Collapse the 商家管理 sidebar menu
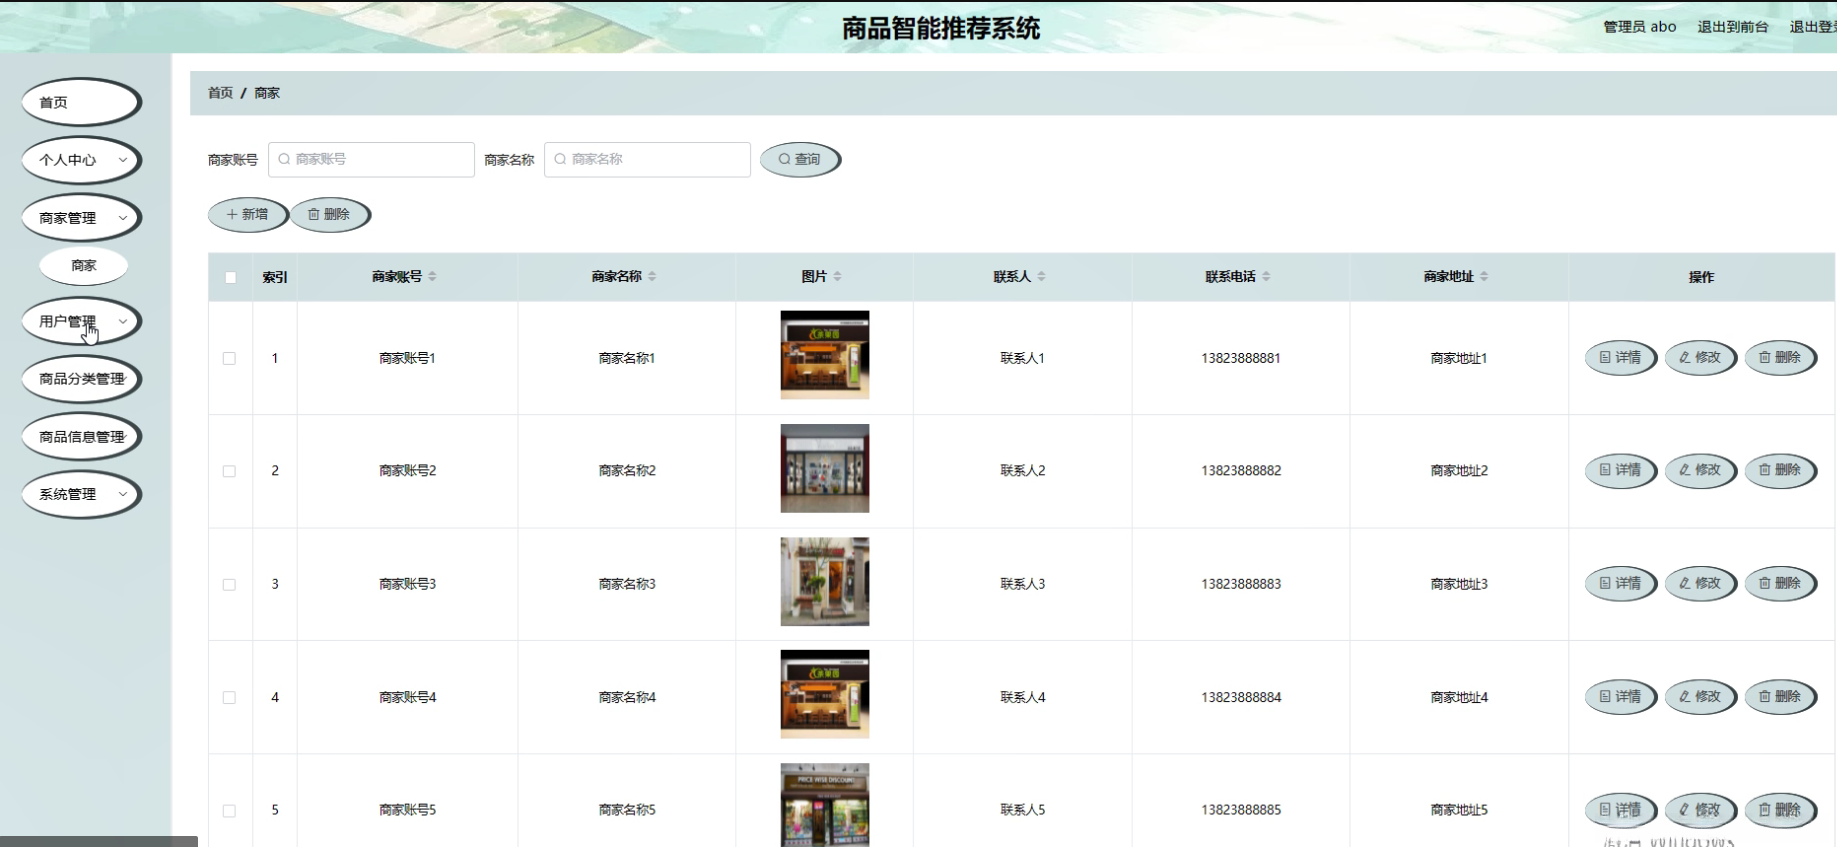This screenshot has height=847, width=1837. (x=81, y=218)
